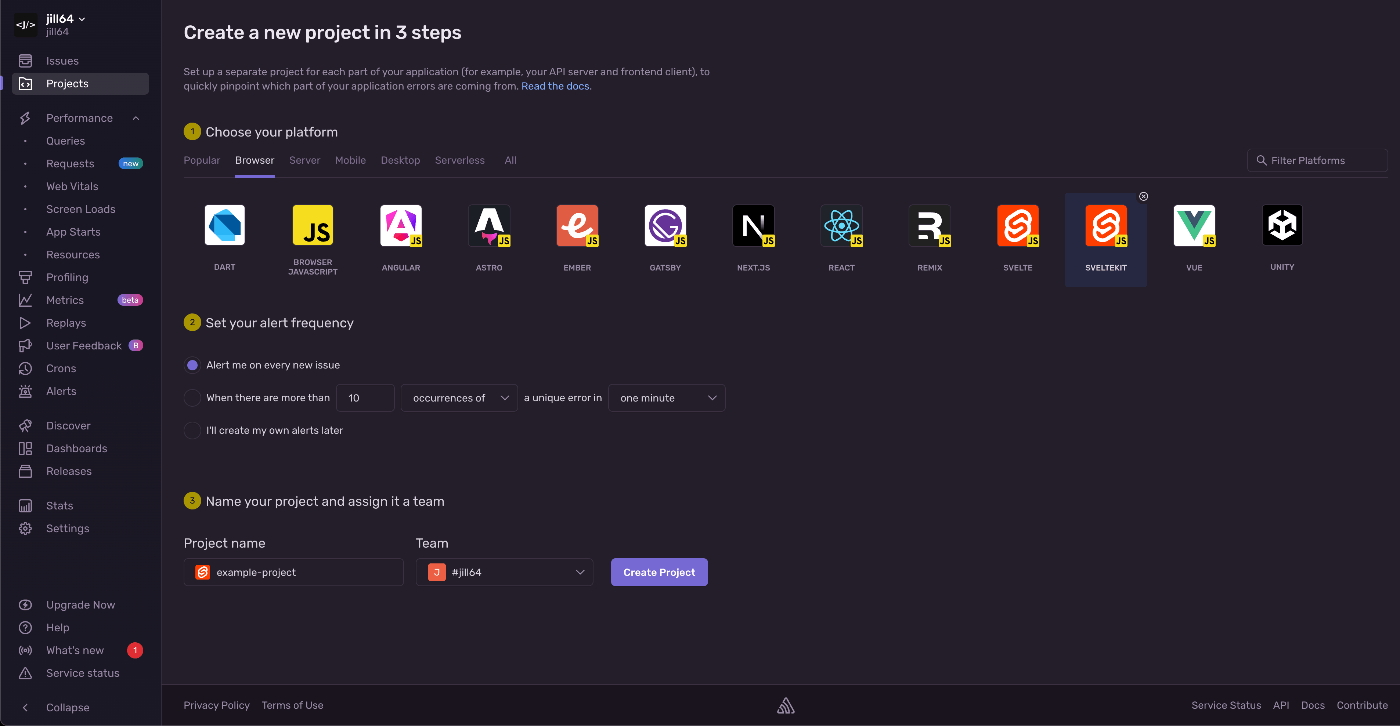This screenshot has height=726, width=1400.
Task: Click the Create Project button
Action: click(659, 572)
